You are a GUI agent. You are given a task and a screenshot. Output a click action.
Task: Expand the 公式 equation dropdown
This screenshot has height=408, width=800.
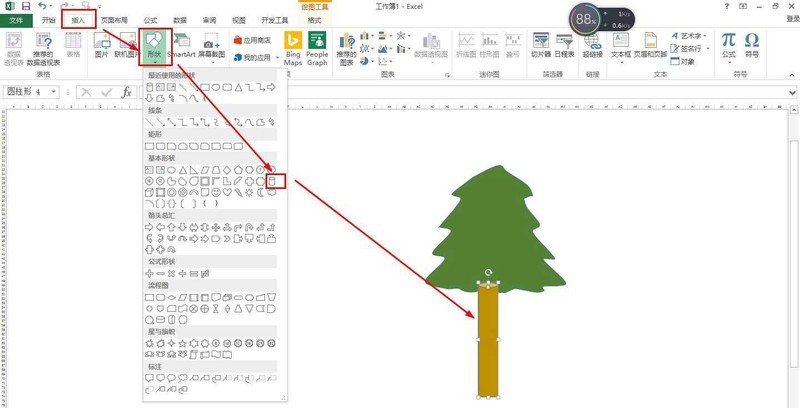click(x=729, y=62)
